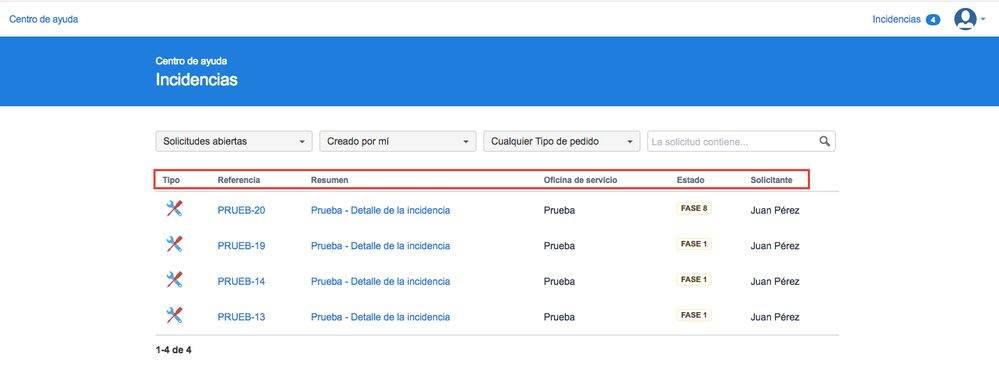Click Prueba office cell in PRUEB-19 row
Screen dimensions: 999x373
[559, 246]
